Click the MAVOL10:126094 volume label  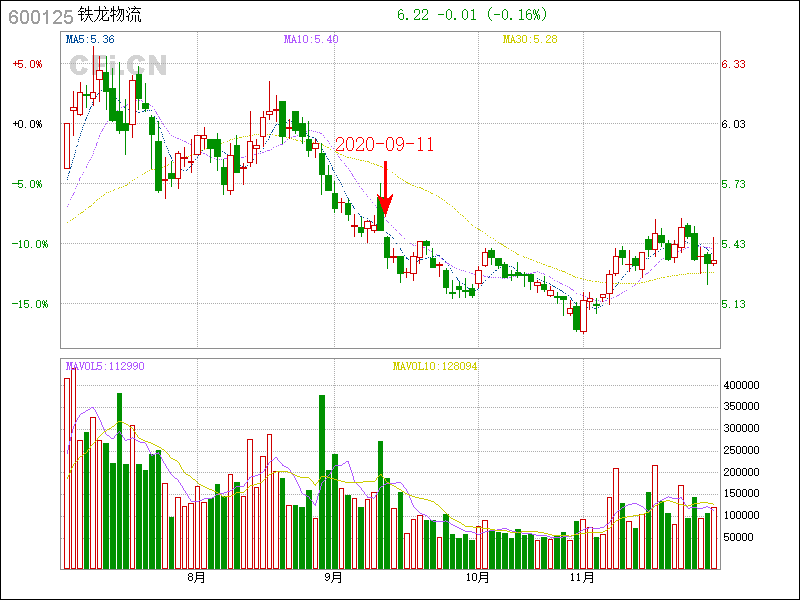(435, 367)
